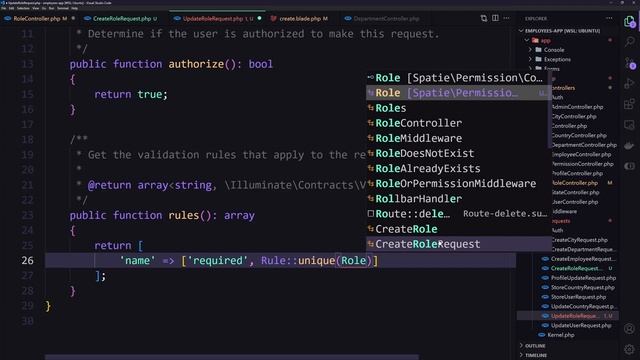This screenshot has width=640, height=360.
Task: Open the File menu
Action: click(x=4, y=8)
